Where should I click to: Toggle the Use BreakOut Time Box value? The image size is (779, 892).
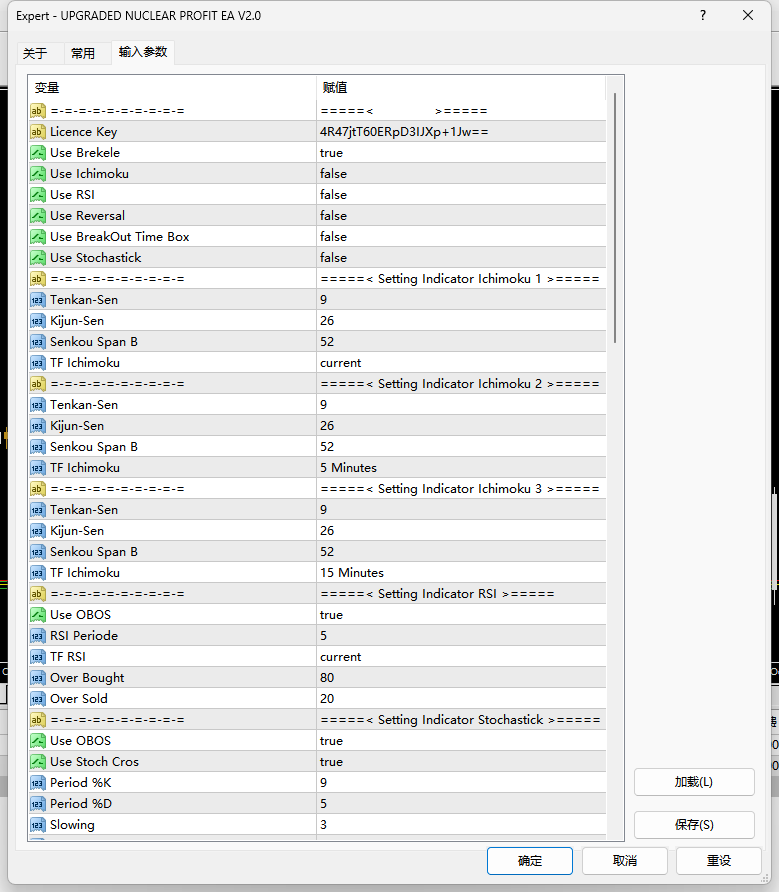461,237
